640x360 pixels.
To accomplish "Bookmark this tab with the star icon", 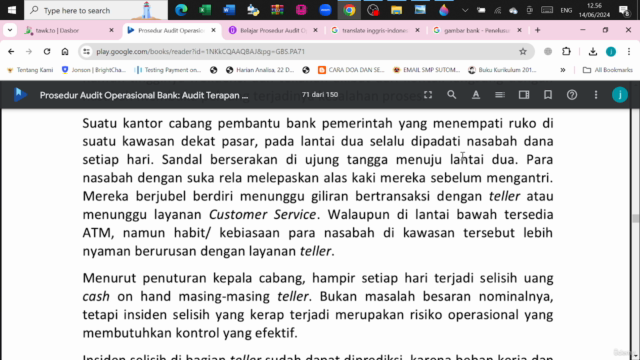I will click(522, 51).
